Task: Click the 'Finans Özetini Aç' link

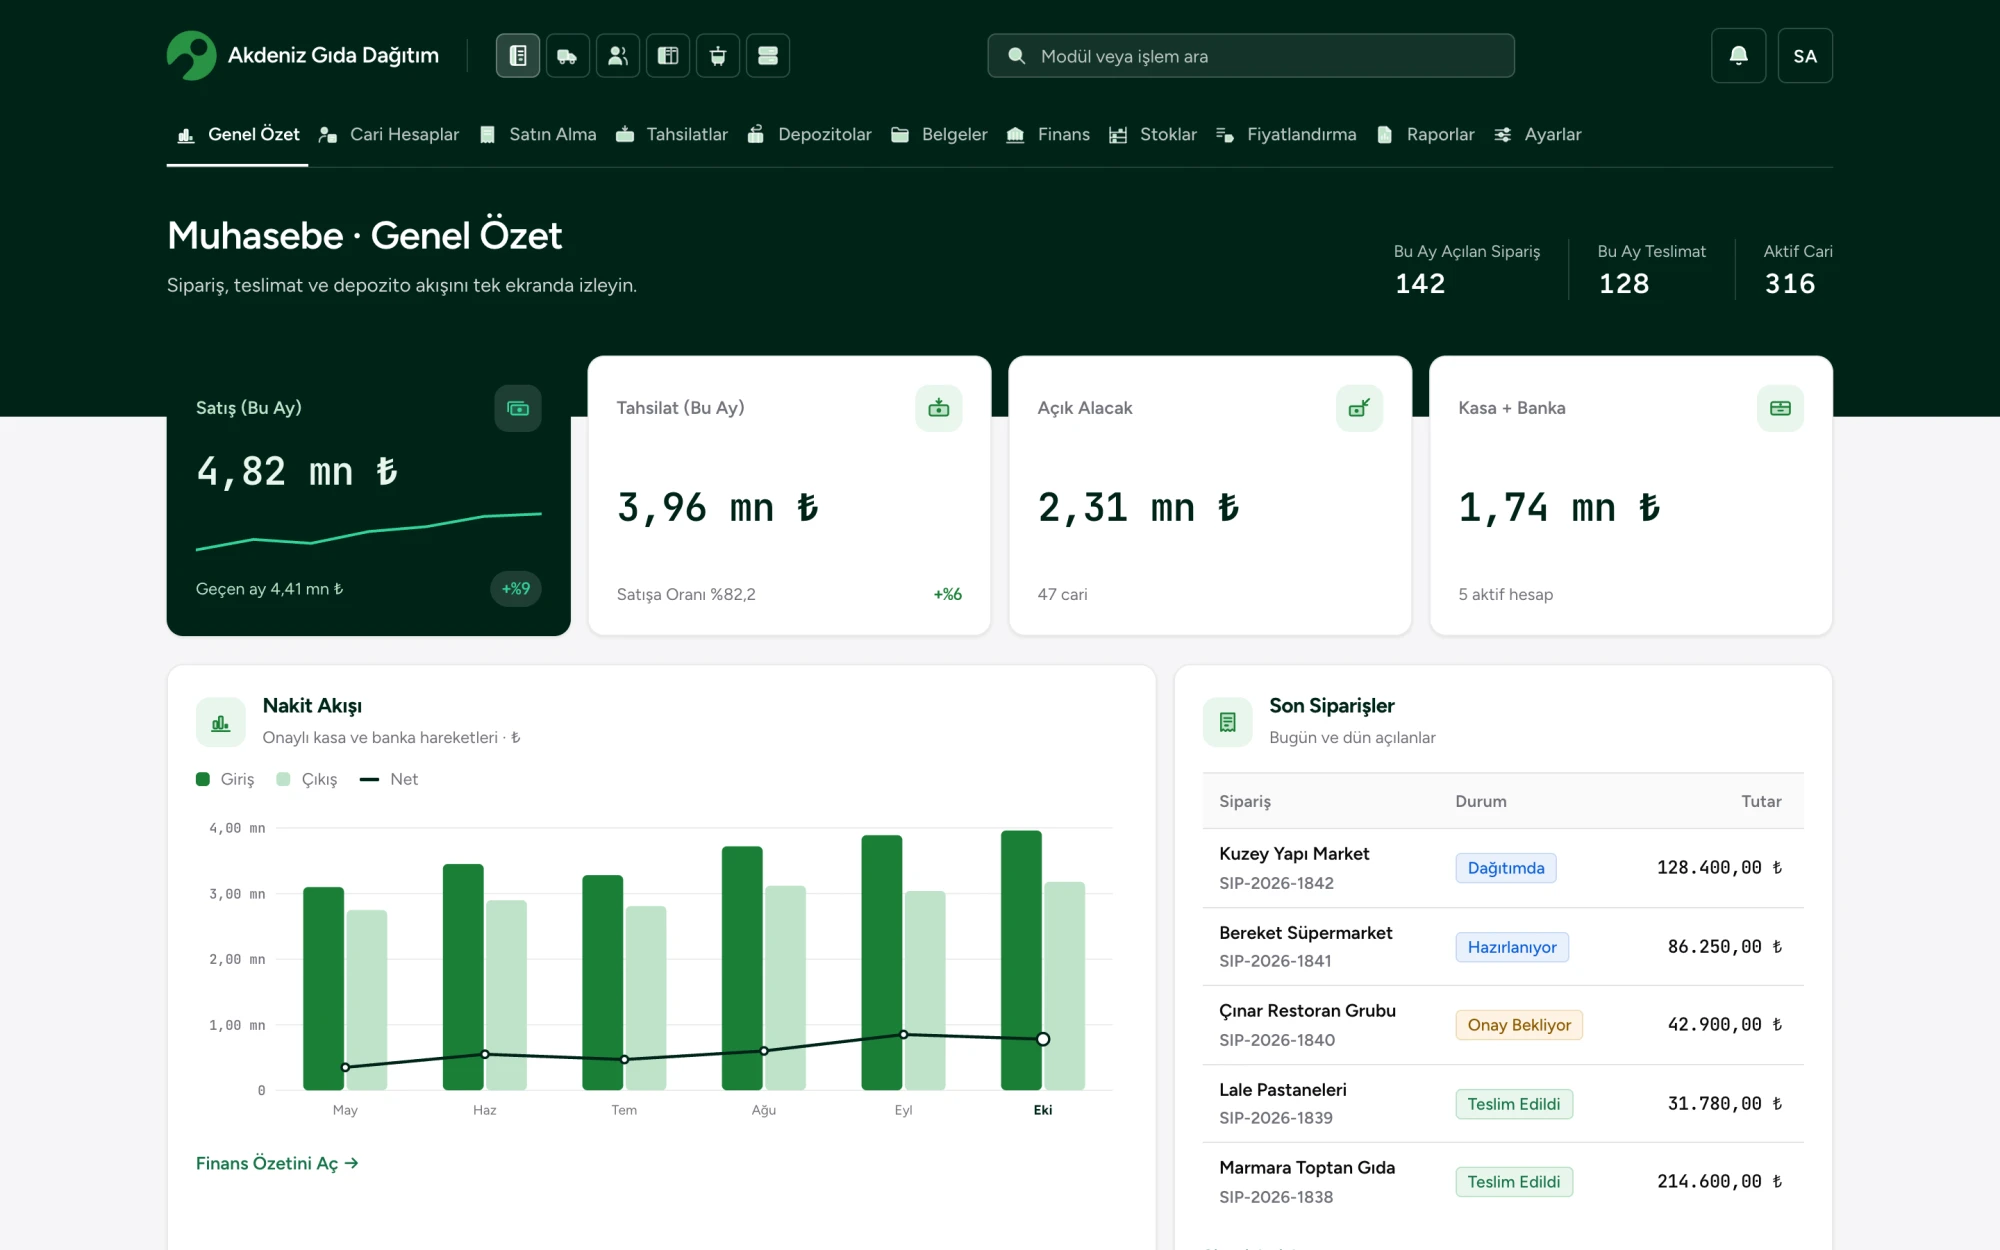Action: [277, 1164]
